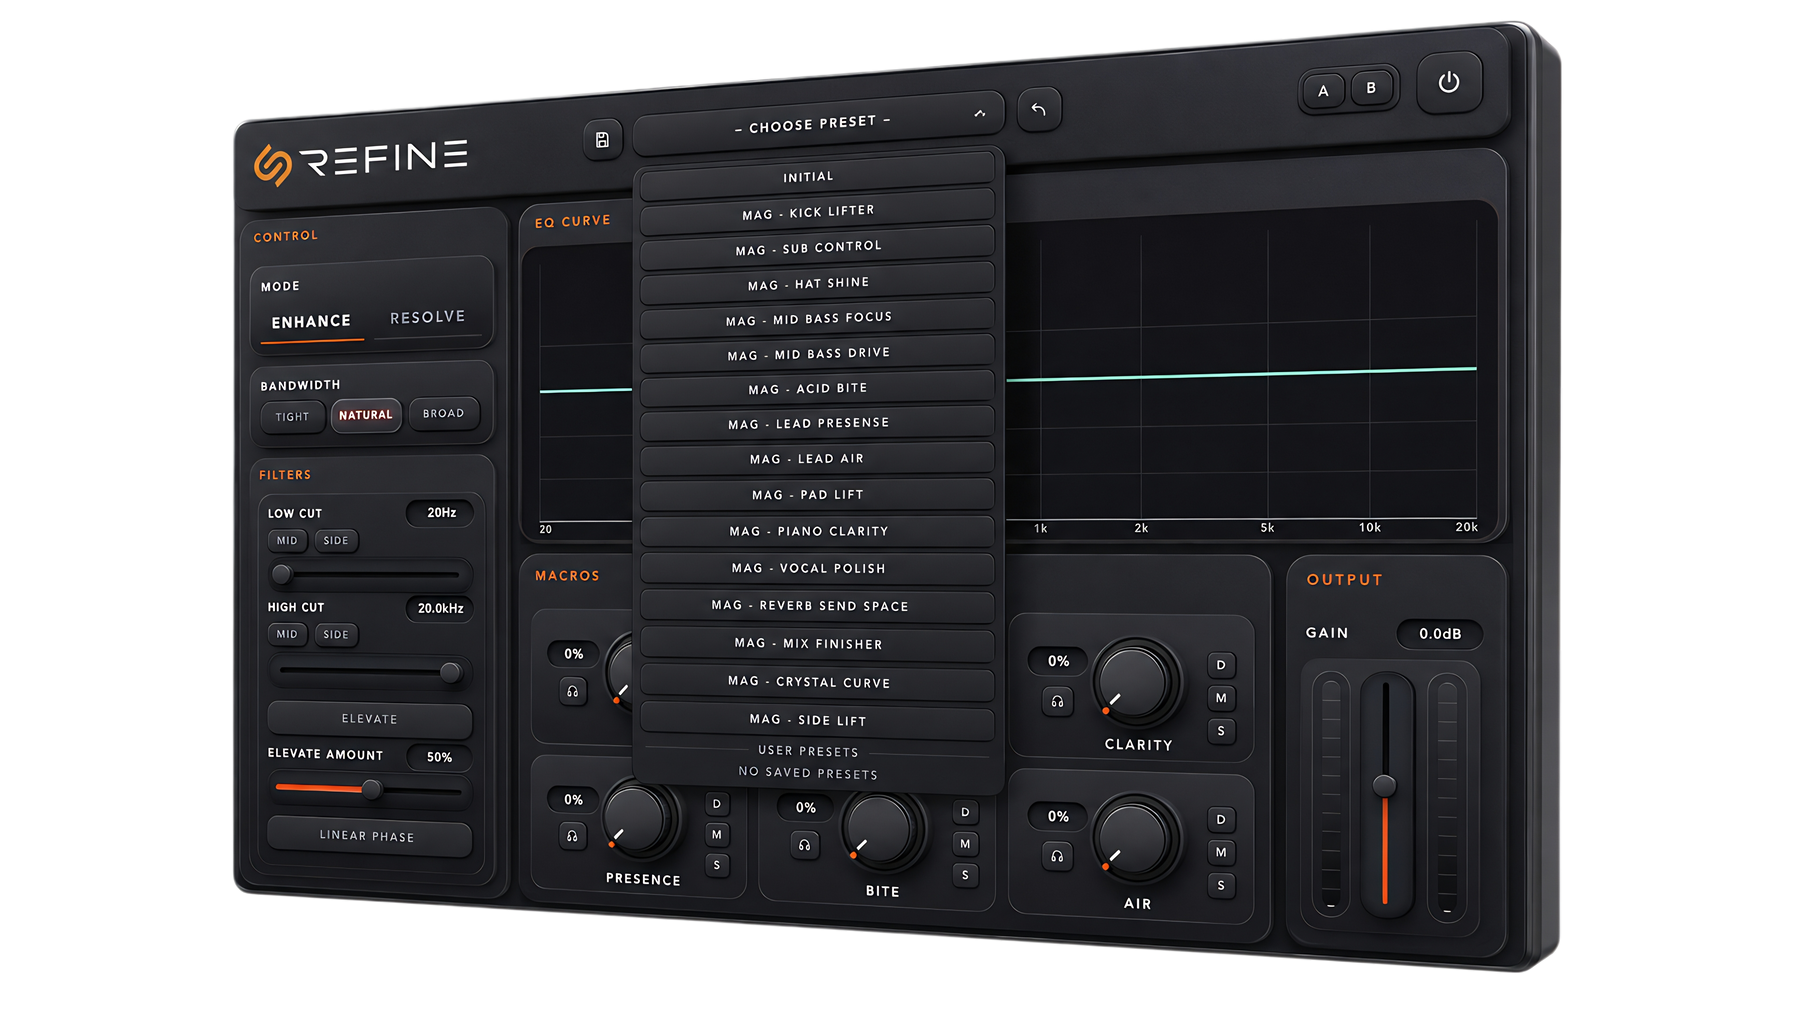Screen dimensions: 1800x1013
Task: Click the Bite macro knob
Action: point(879,829)
